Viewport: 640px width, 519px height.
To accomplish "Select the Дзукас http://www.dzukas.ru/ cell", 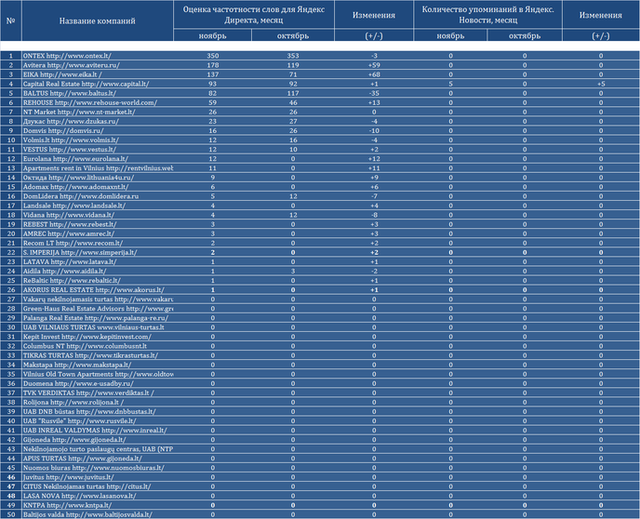I will (97, 121).
